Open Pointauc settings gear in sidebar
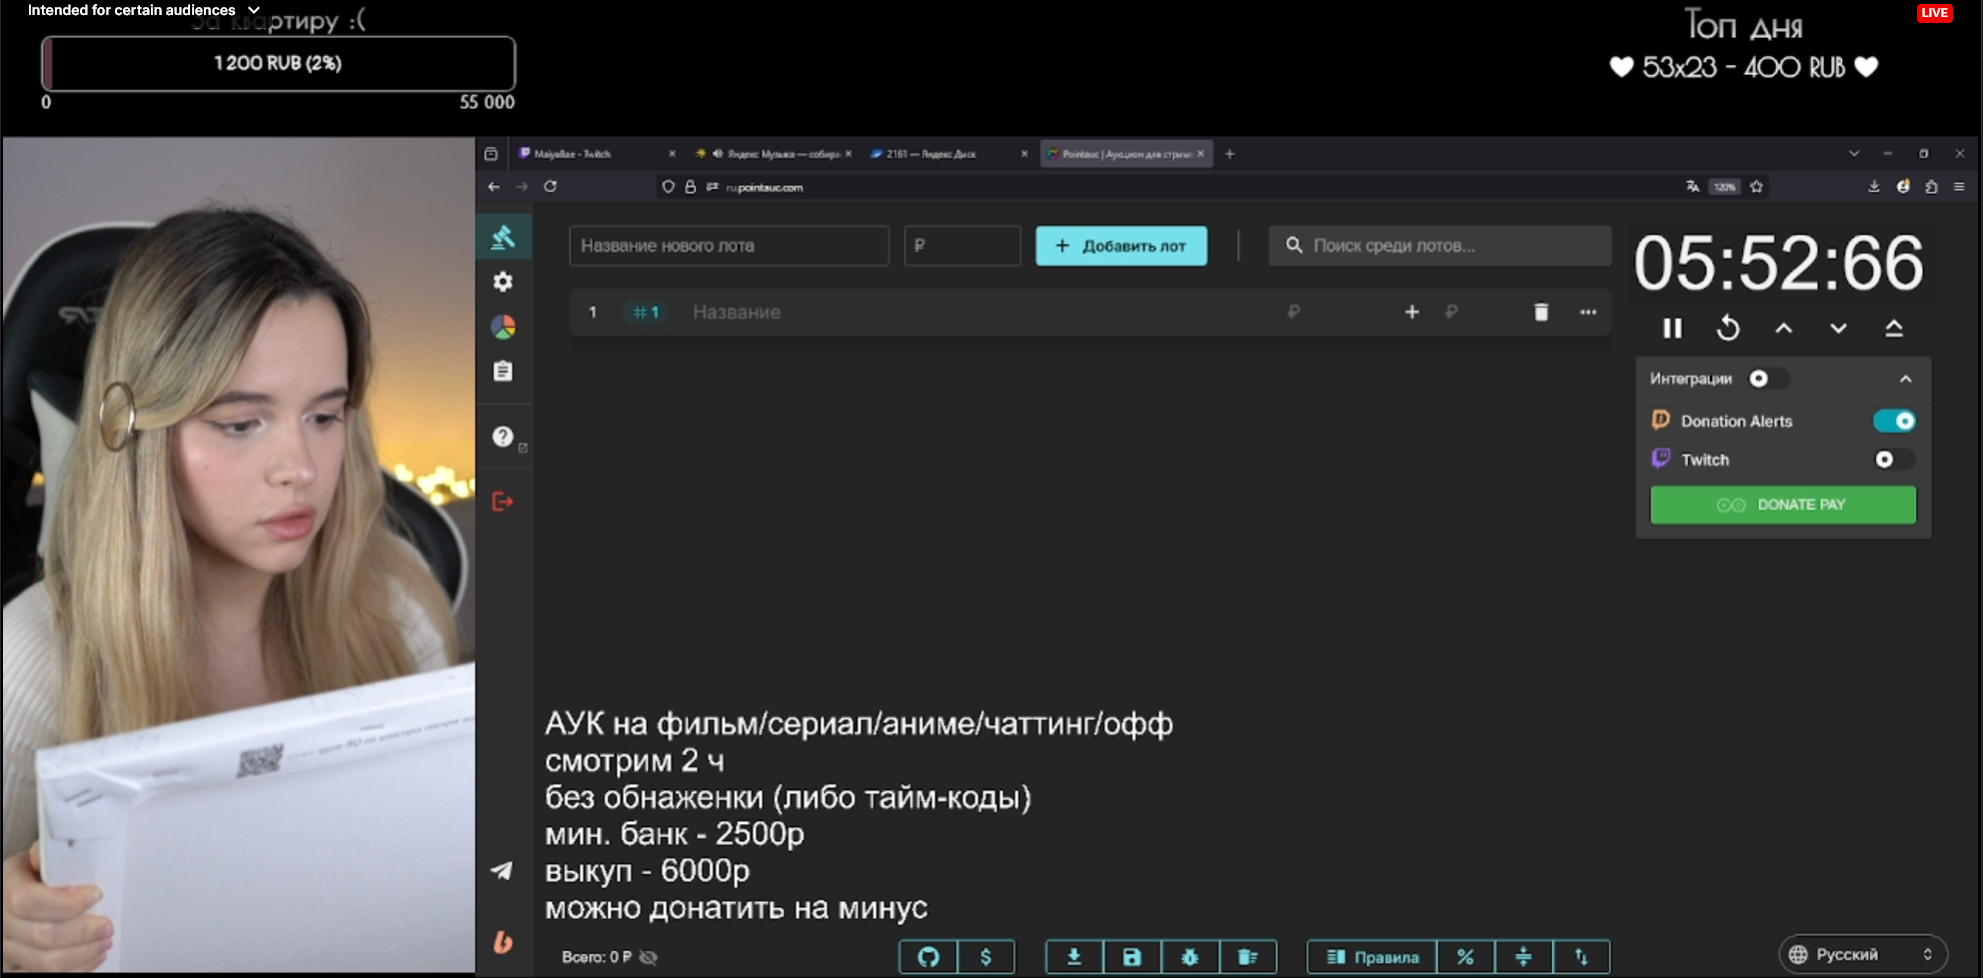The image size is (1983, 978). (503, 282)
